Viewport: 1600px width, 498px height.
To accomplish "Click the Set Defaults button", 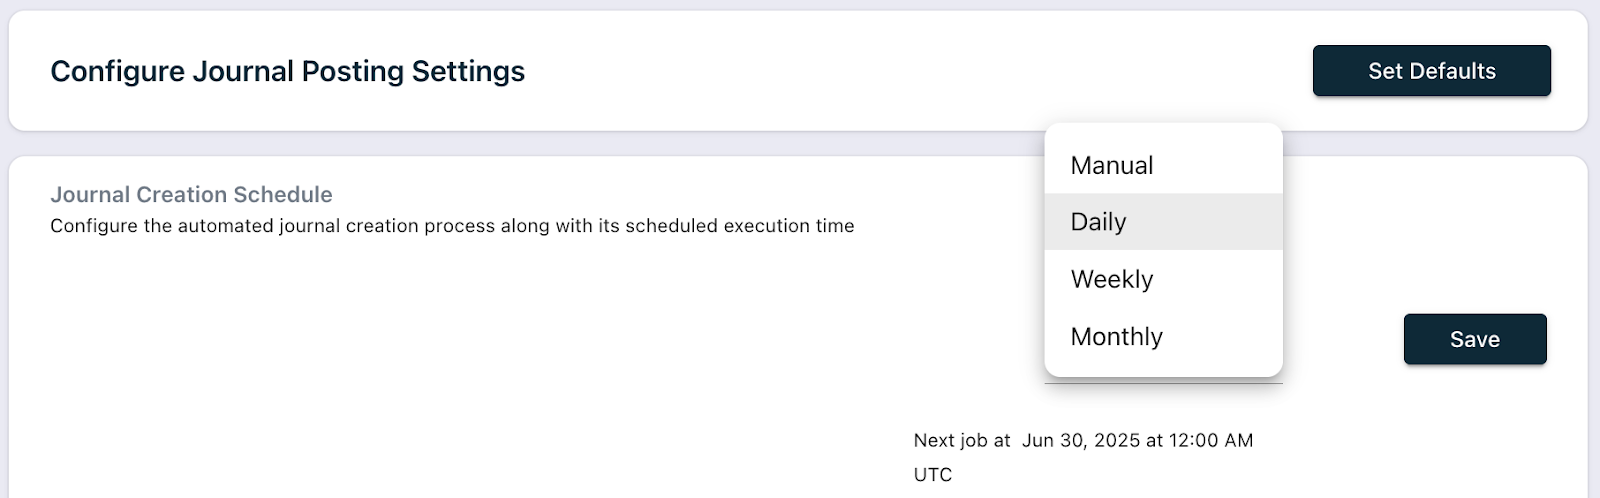I will (1431, 71).
